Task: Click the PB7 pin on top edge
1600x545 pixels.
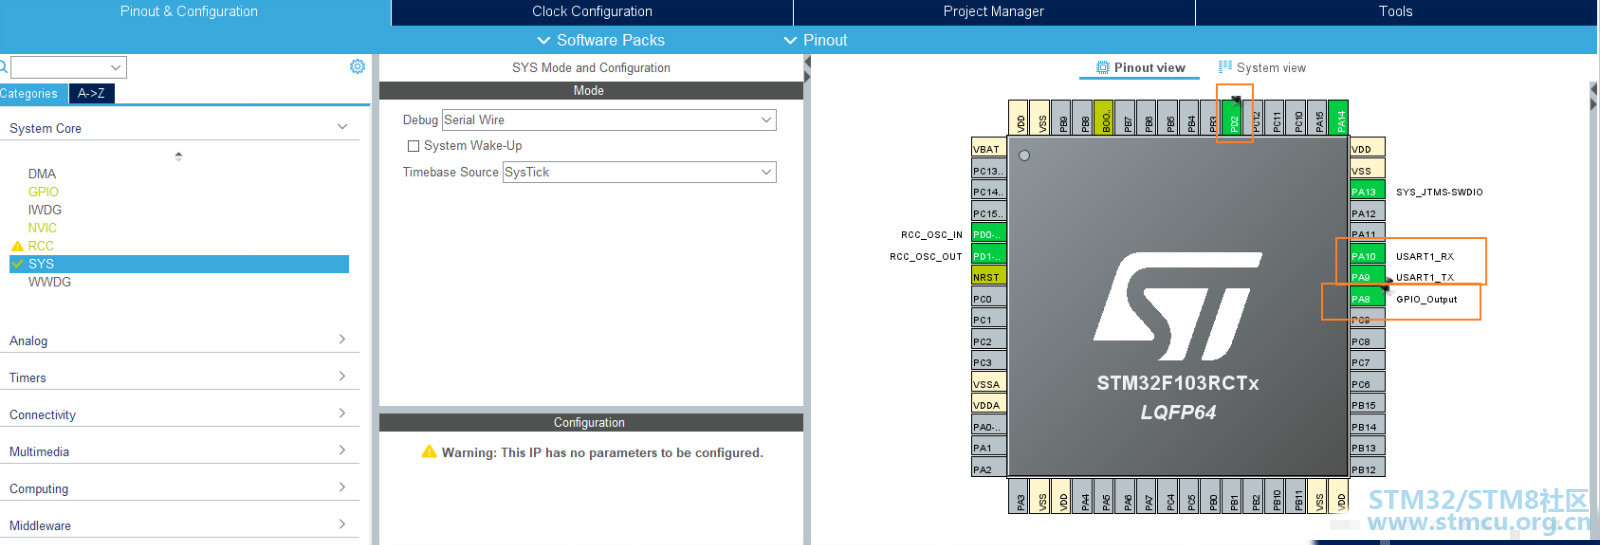Action: click(x=1127, y=117)
